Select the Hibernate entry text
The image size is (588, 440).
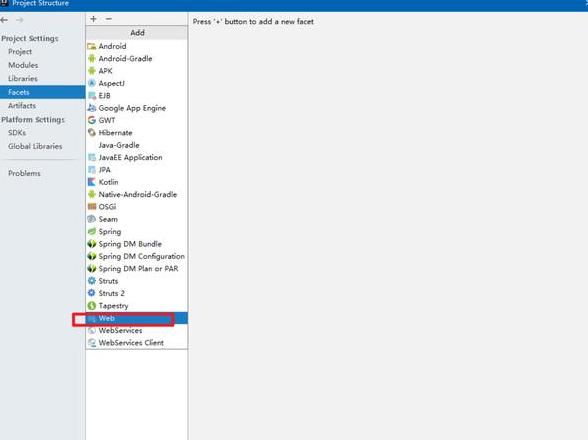pos(115,132)
